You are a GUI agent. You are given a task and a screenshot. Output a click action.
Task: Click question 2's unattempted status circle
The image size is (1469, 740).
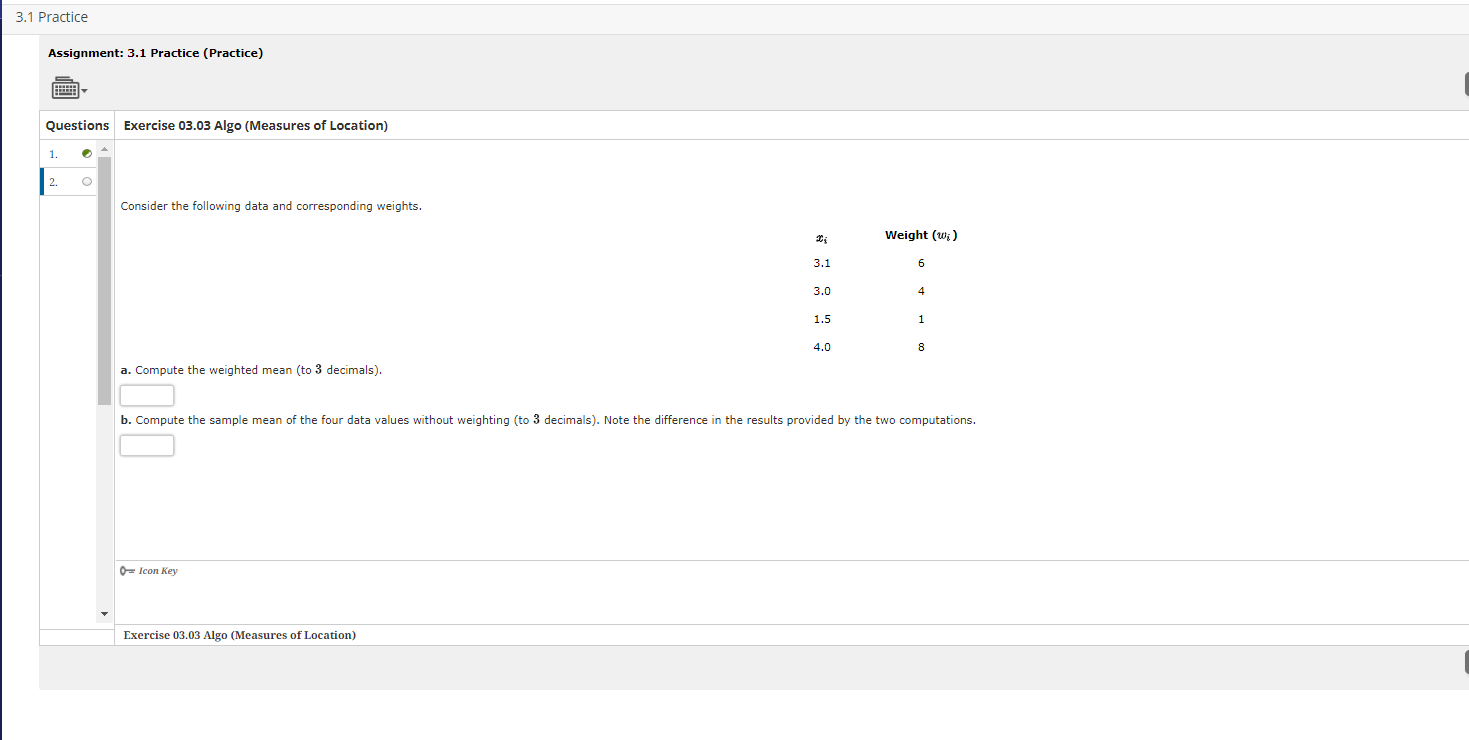click(x=87, y=181)
